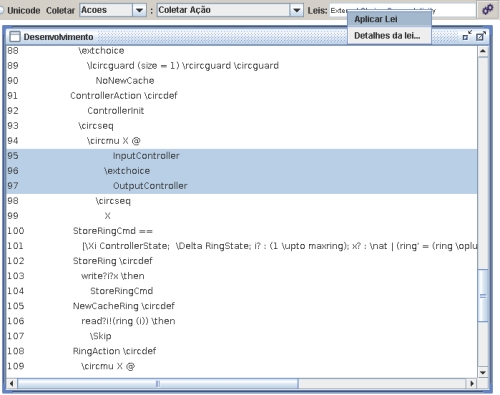The width and height of the screenshot is (500, 395).
Task: Maximize the Desenvolvimento panel
Action: click(x=481, y=36)
